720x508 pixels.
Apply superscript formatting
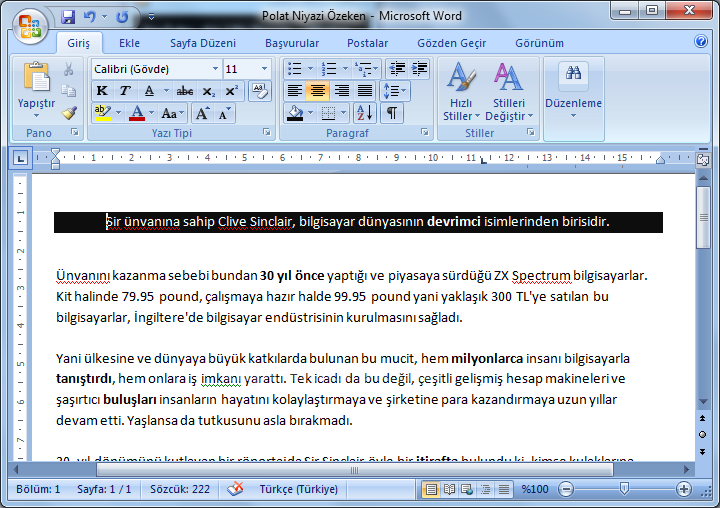231,91
